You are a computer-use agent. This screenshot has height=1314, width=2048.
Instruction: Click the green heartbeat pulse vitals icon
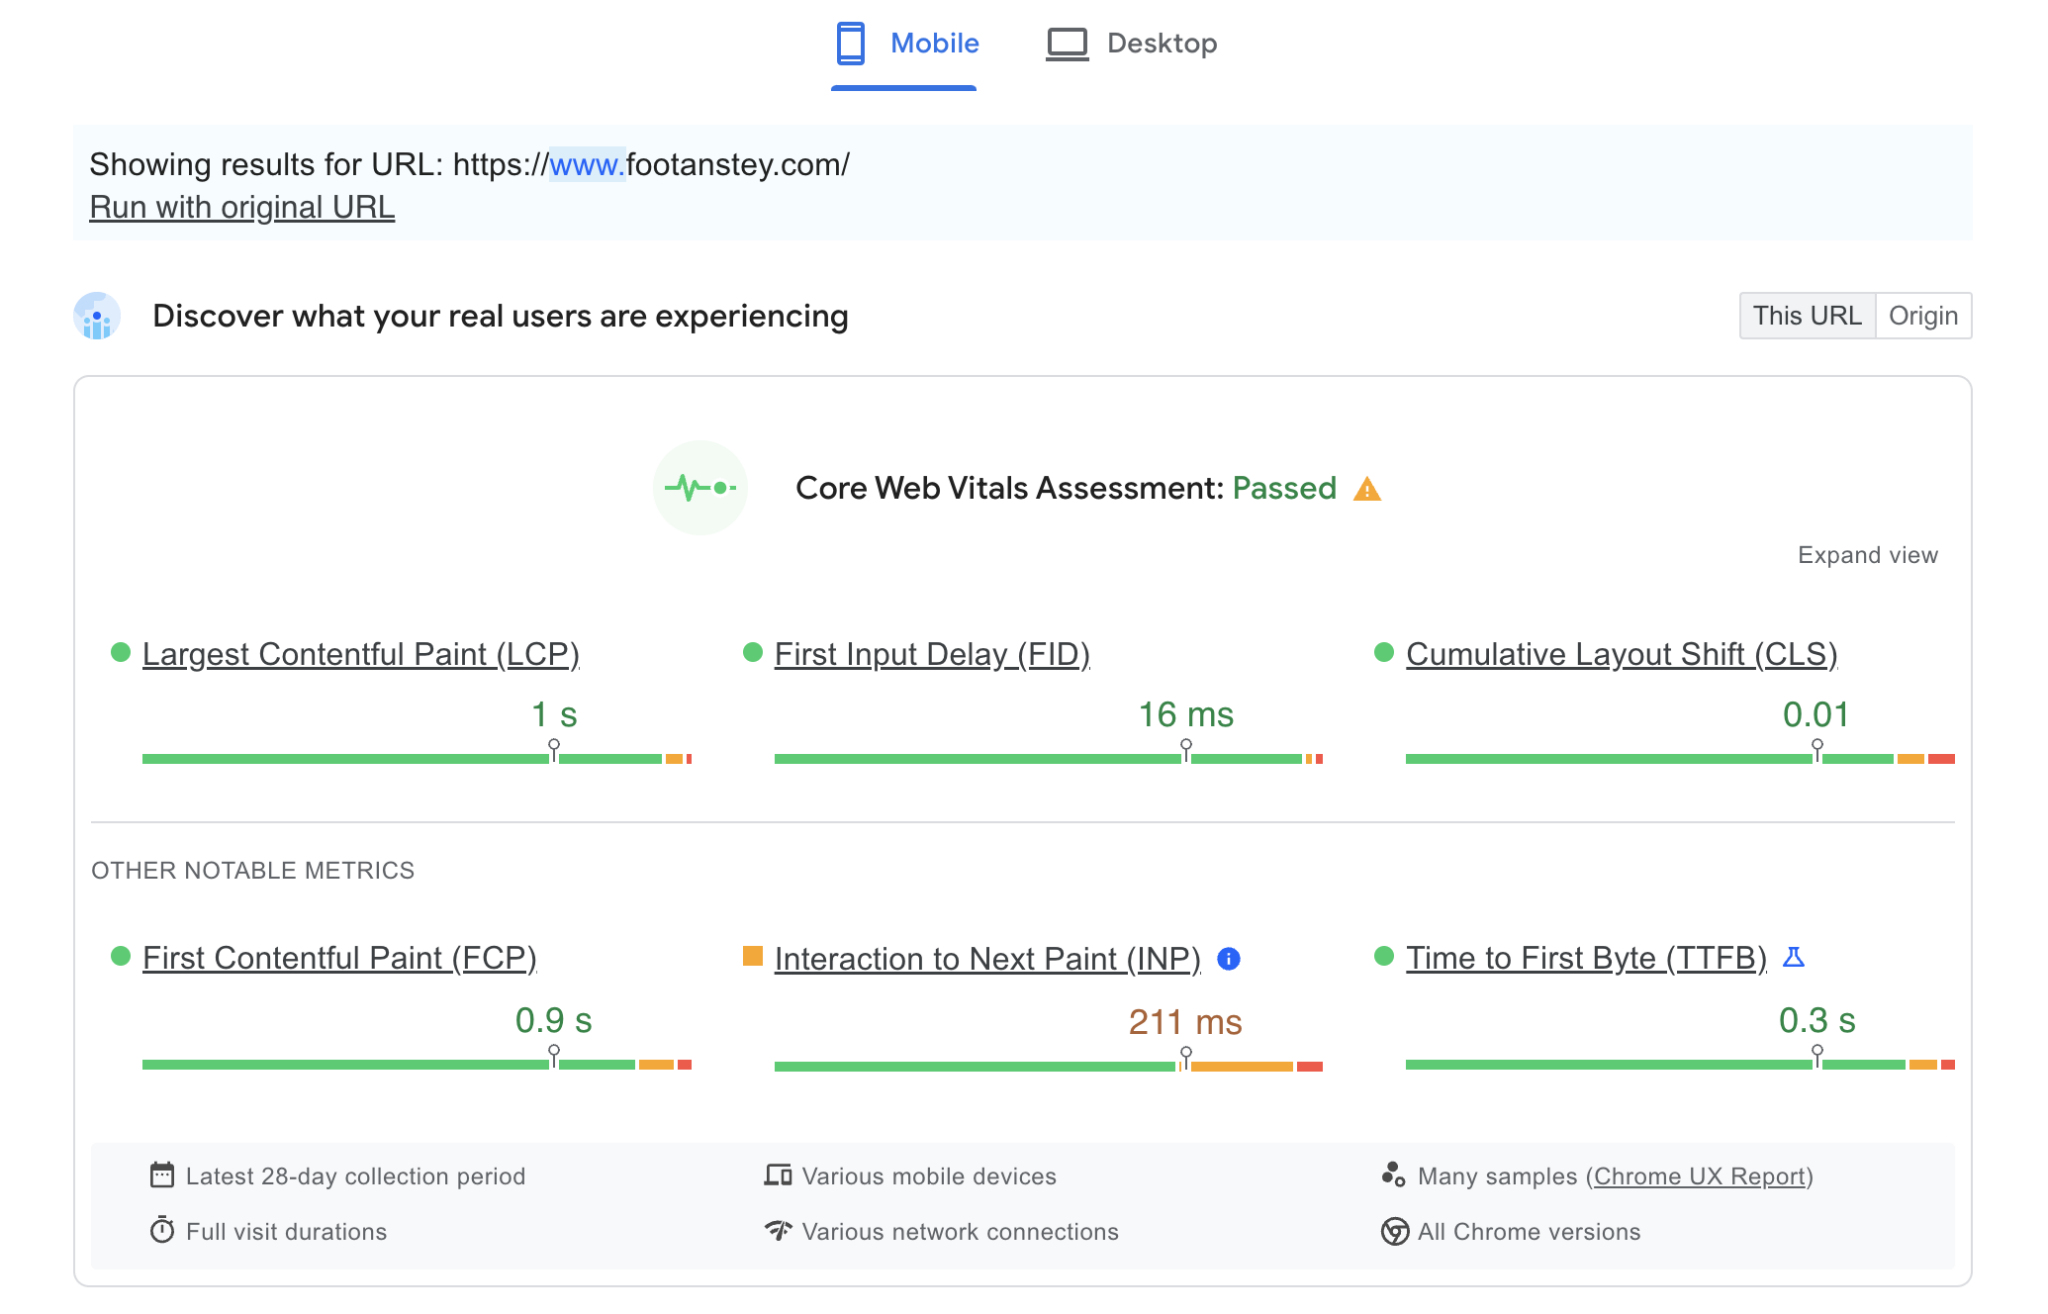click(x=700, y=488)
